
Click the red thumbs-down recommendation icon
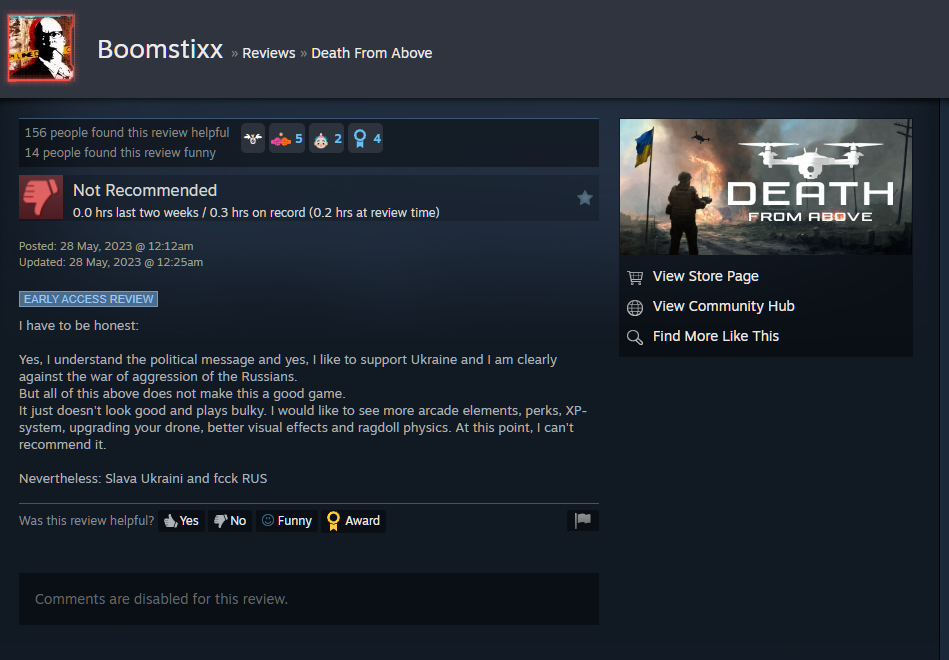pos(41,197)
